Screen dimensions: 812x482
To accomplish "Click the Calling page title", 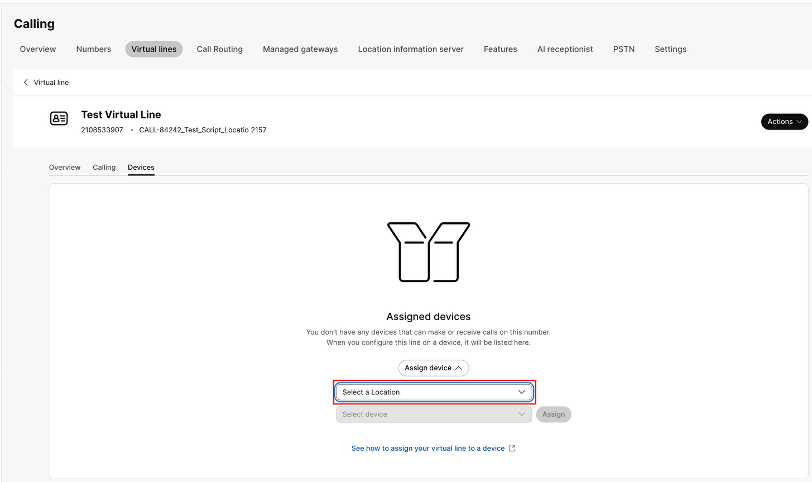I will click(34, 24).
